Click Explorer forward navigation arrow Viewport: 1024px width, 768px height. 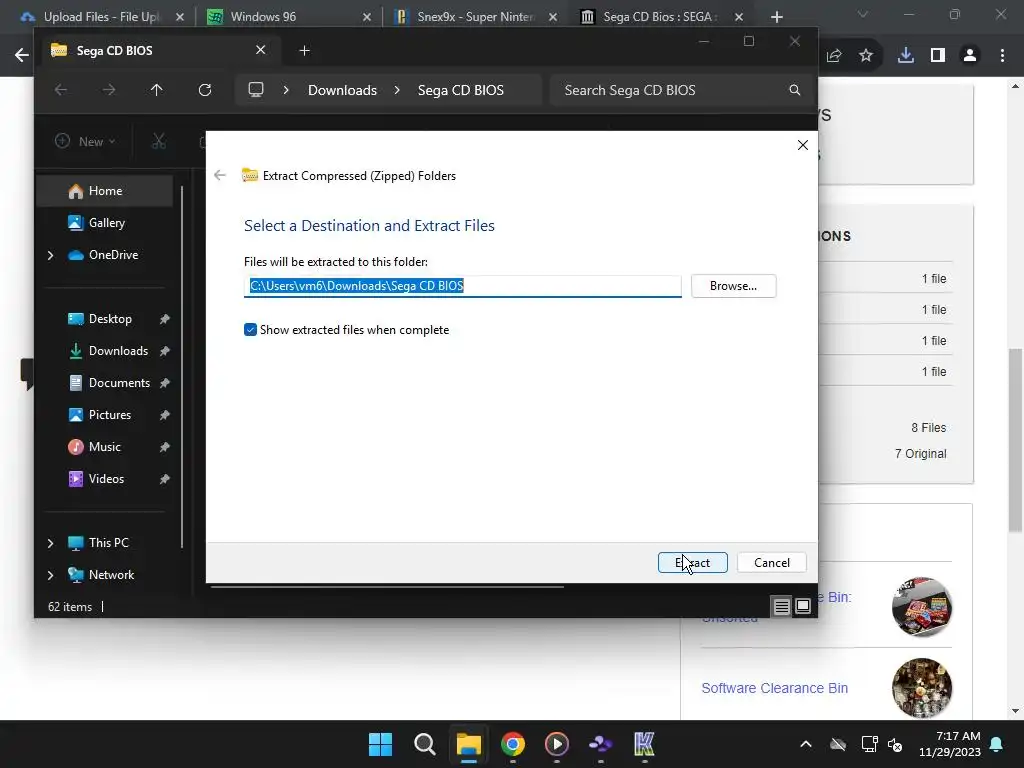click(x=109, y=90)
